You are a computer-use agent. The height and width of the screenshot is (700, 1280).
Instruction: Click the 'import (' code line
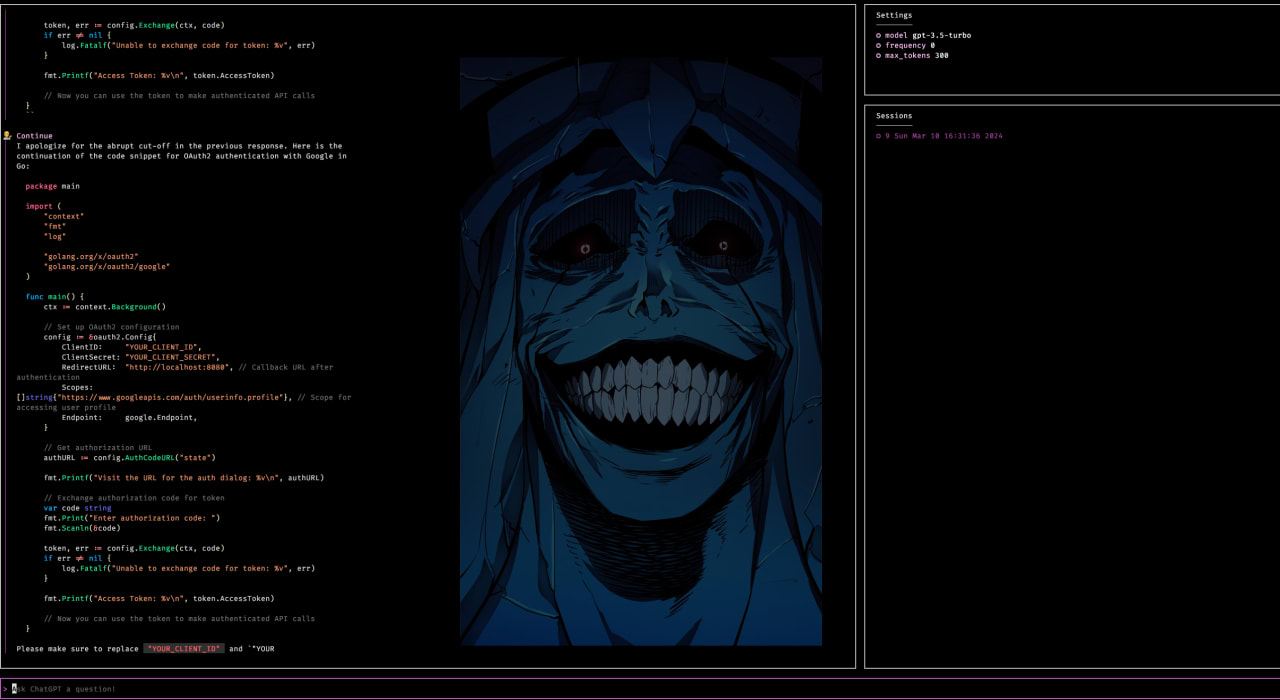pos(43,206)
